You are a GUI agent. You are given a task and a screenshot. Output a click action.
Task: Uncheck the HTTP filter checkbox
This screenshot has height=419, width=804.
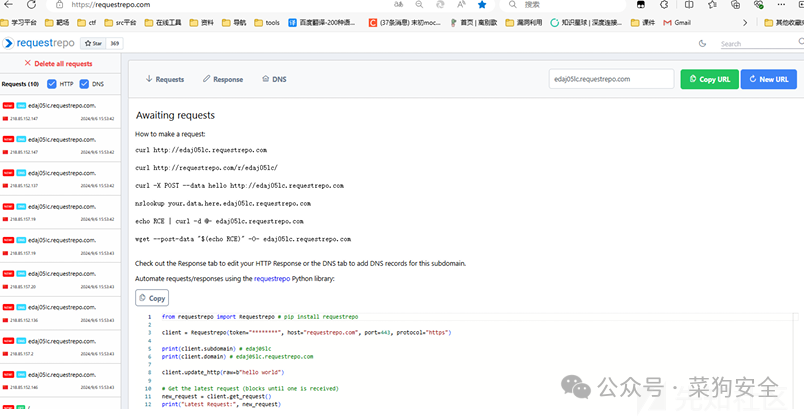click(52, 84)
